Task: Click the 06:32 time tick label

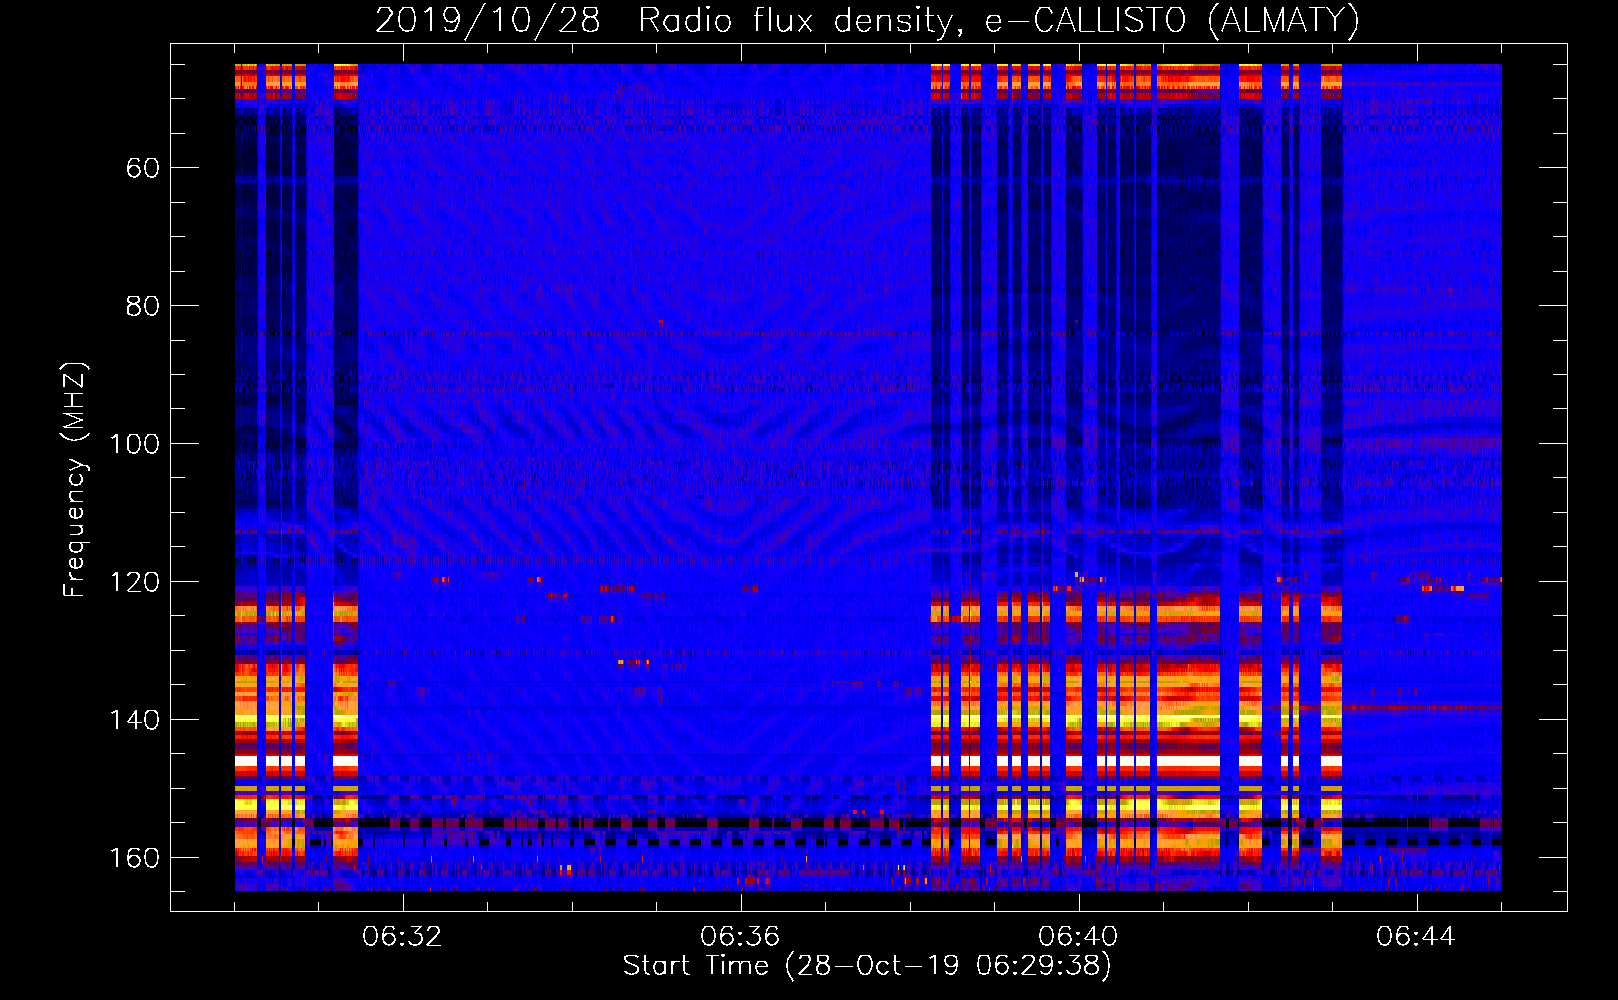Action: (402, 937)
